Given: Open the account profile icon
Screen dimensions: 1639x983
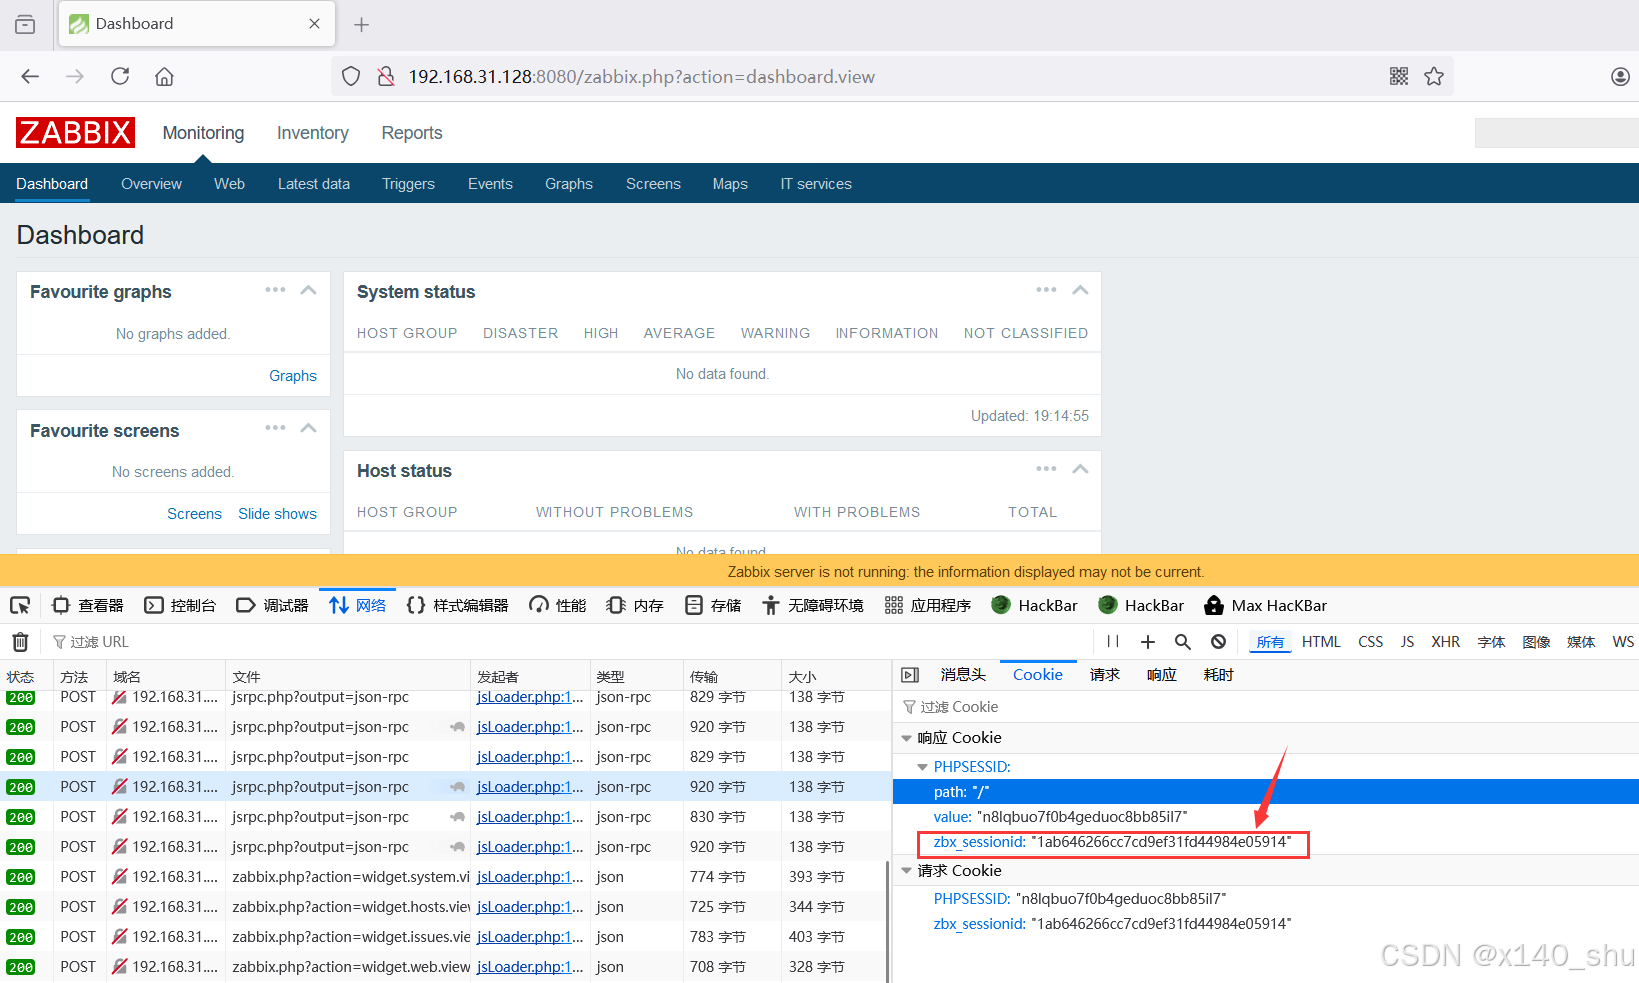Looking at the screenshot, I should [1620, 76].
